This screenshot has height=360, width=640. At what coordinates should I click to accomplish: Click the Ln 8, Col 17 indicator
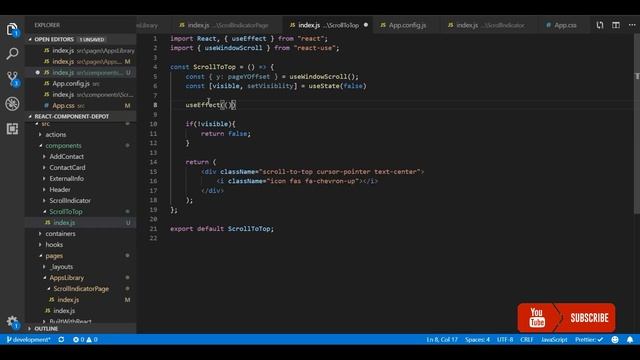point(442,340)
